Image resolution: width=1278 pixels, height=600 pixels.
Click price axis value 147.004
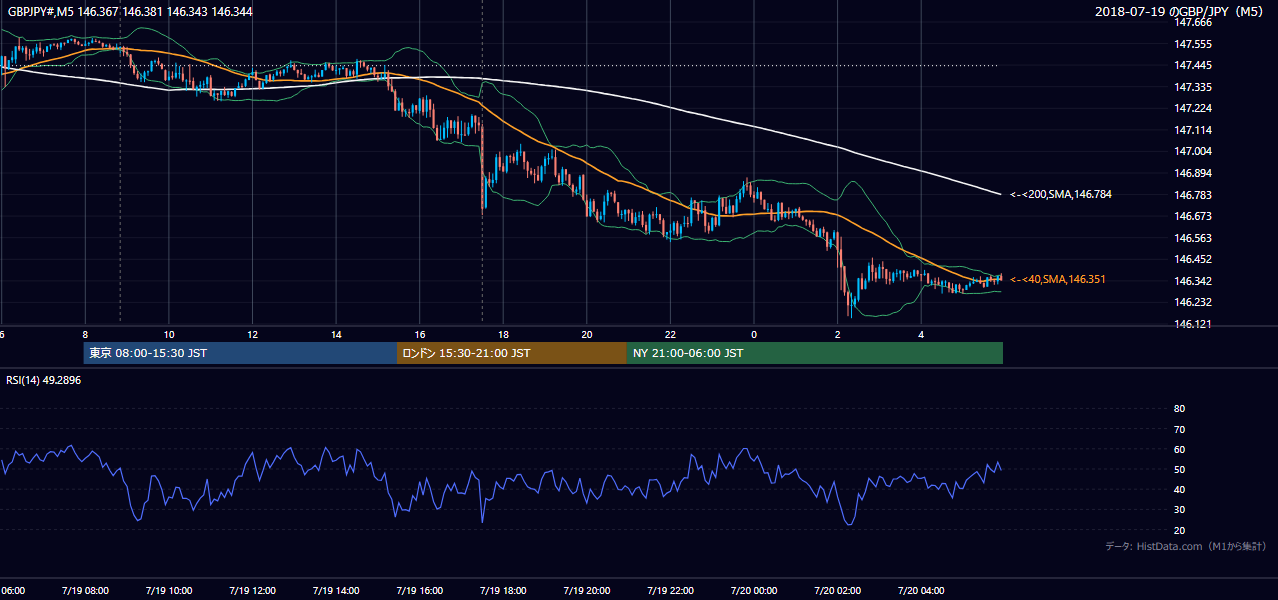pos(1194,152)
